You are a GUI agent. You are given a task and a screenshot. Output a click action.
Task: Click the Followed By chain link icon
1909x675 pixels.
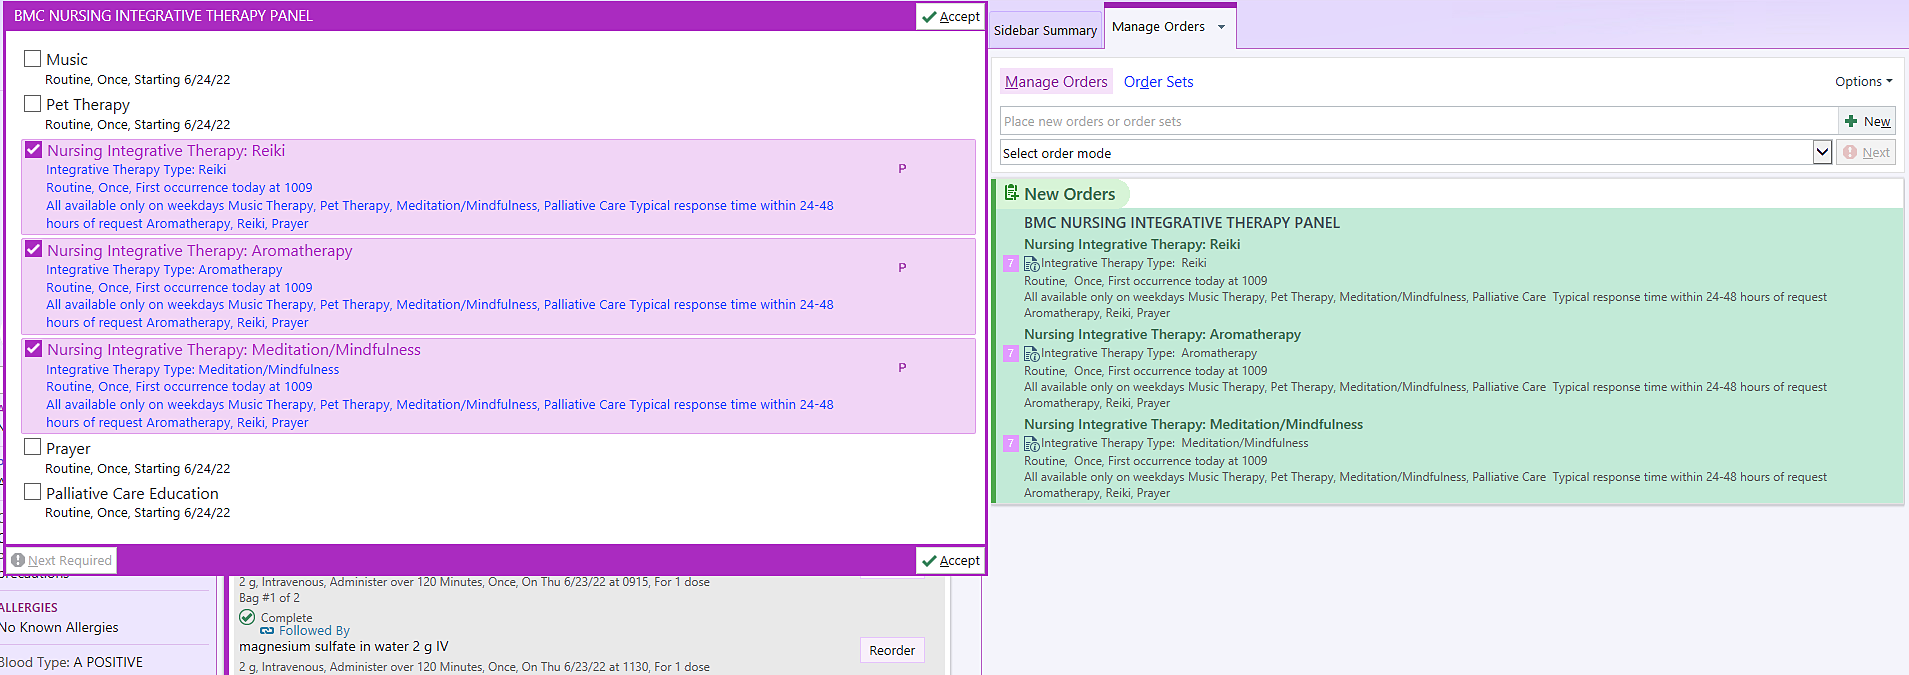[x=267, y=631]
